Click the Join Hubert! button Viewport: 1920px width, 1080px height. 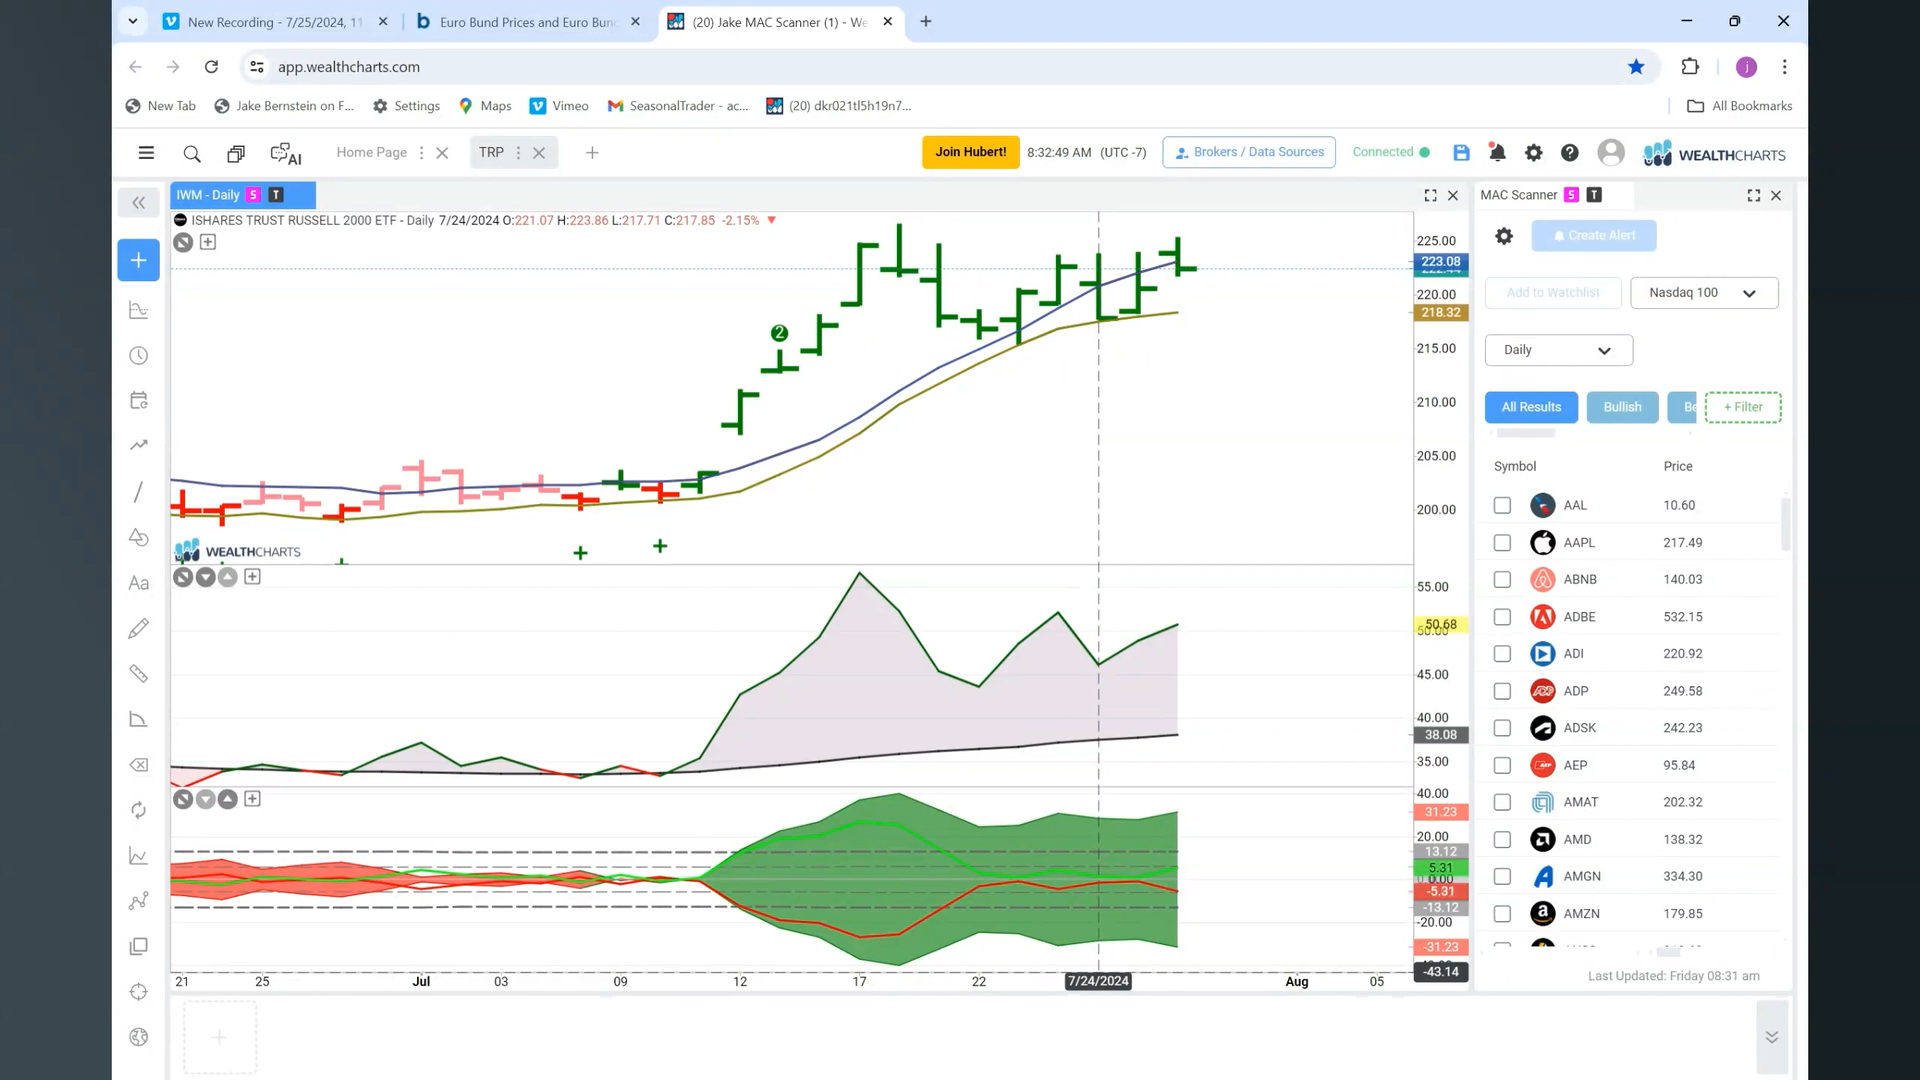(x=970, y=152)
